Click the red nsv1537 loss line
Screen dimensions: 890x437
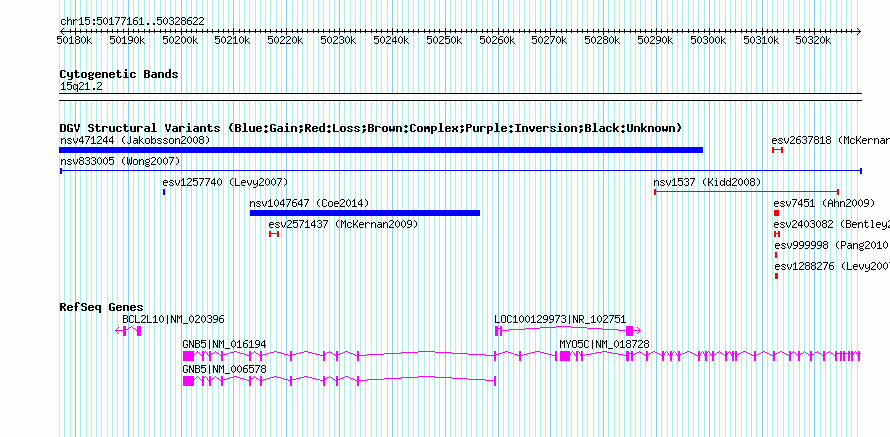[746, 192]
